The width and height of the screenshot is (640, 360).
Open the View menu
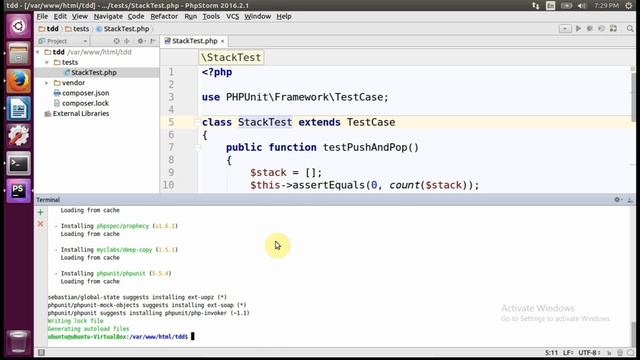point(80,16)
